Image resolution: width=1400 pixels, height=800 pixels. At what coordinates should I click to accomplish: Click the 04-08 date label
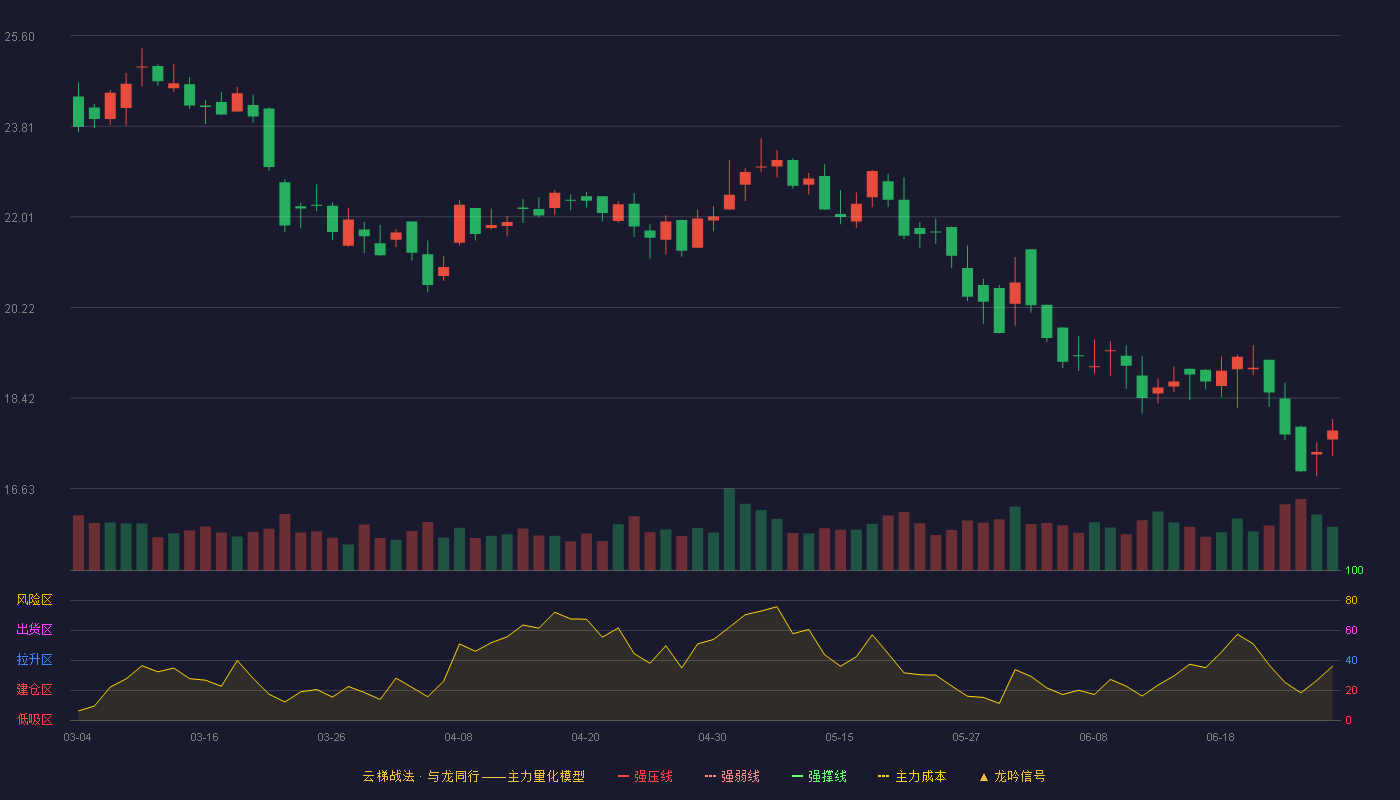point(458,737)
